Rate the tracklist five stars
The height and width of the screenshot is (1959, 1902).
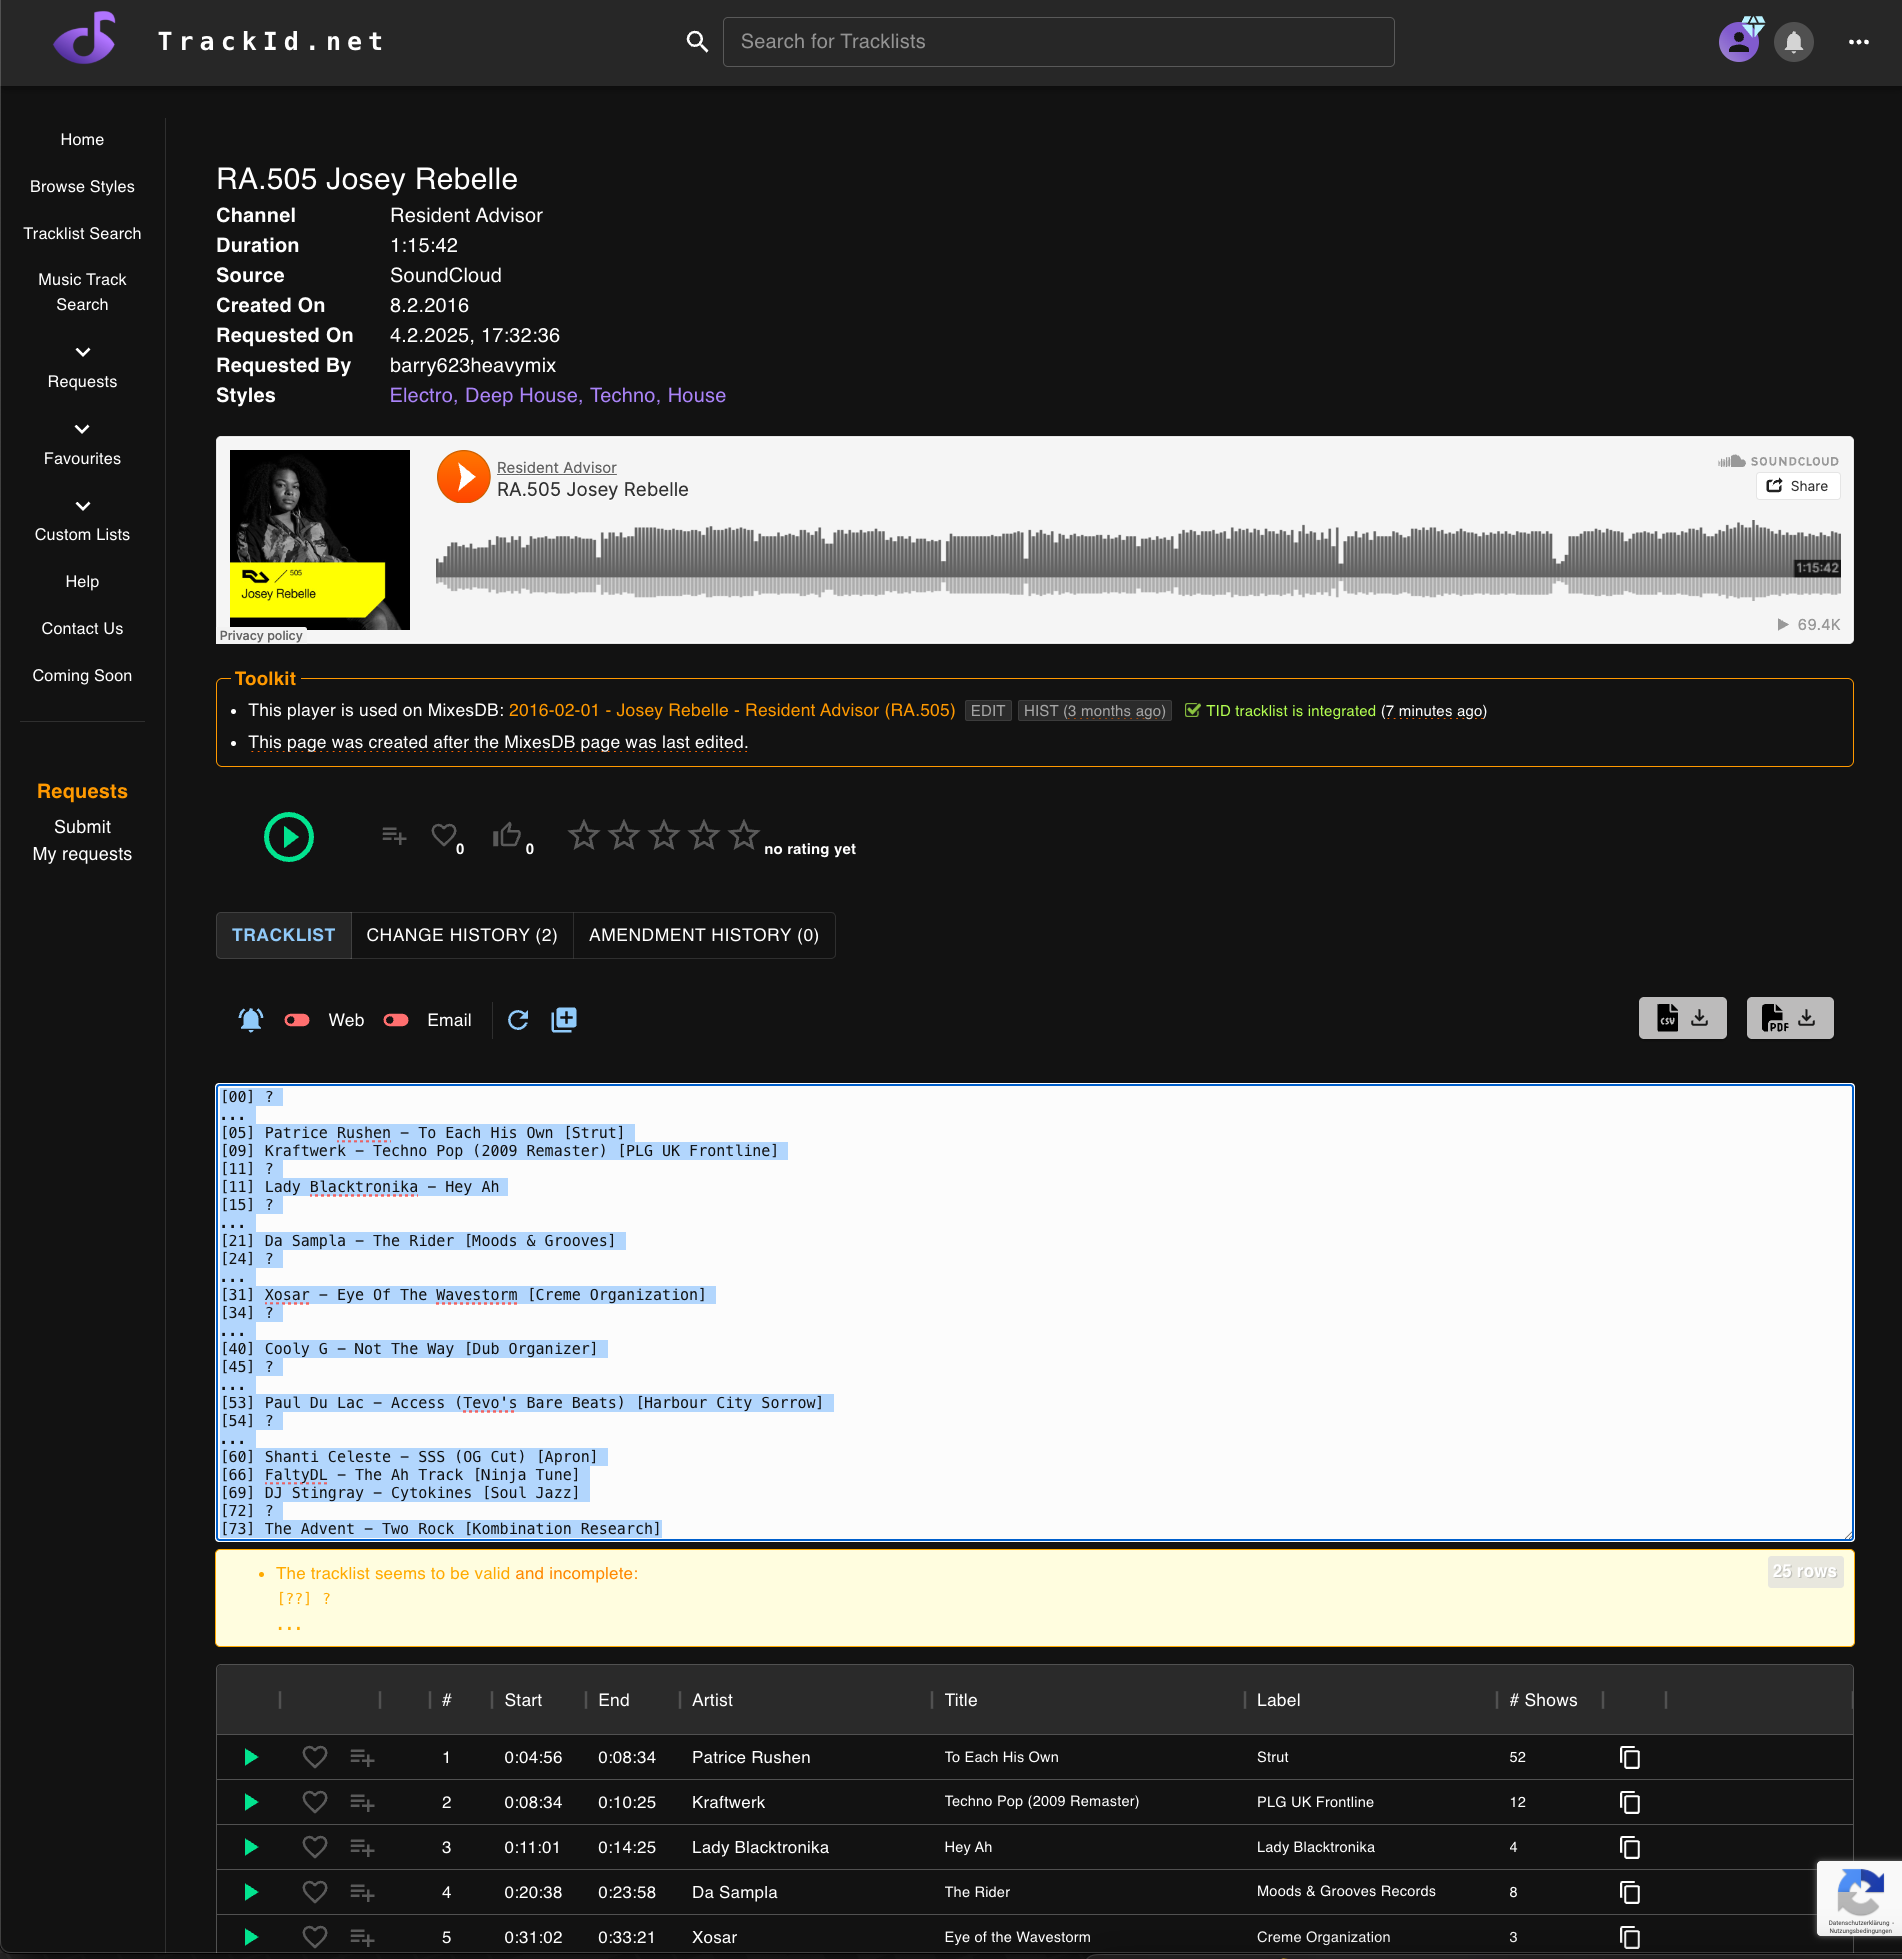[x=744, y=835]
